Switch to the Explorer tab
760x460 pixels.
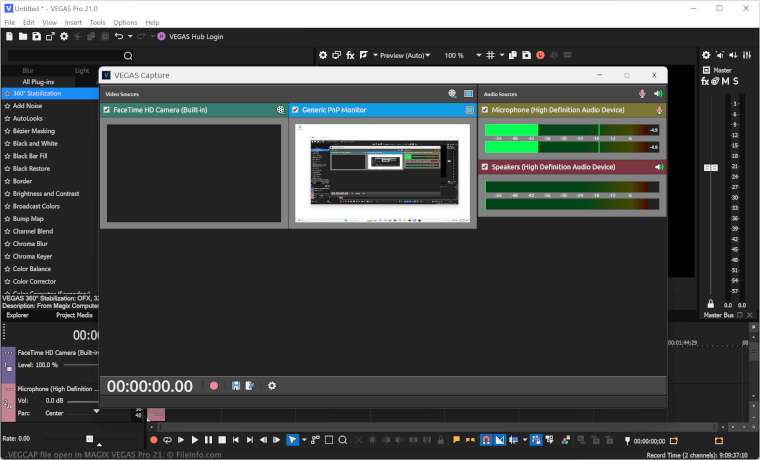tap(17, 315)
